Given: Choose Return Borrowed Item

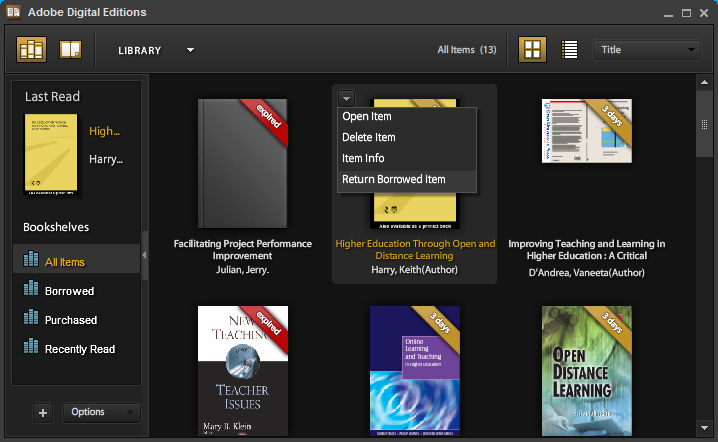Looking at the screenshot, I should click(407, 180).
